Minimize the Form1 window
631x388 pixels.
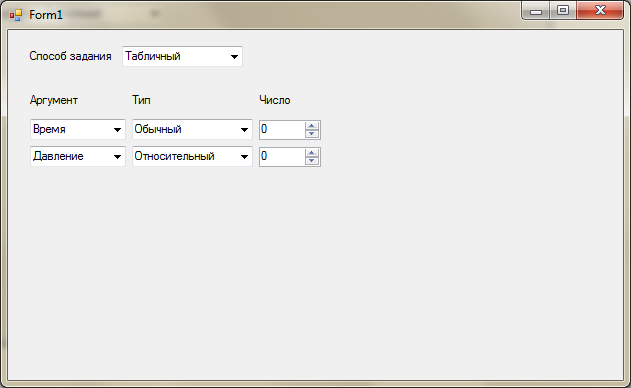coord(536,11)
